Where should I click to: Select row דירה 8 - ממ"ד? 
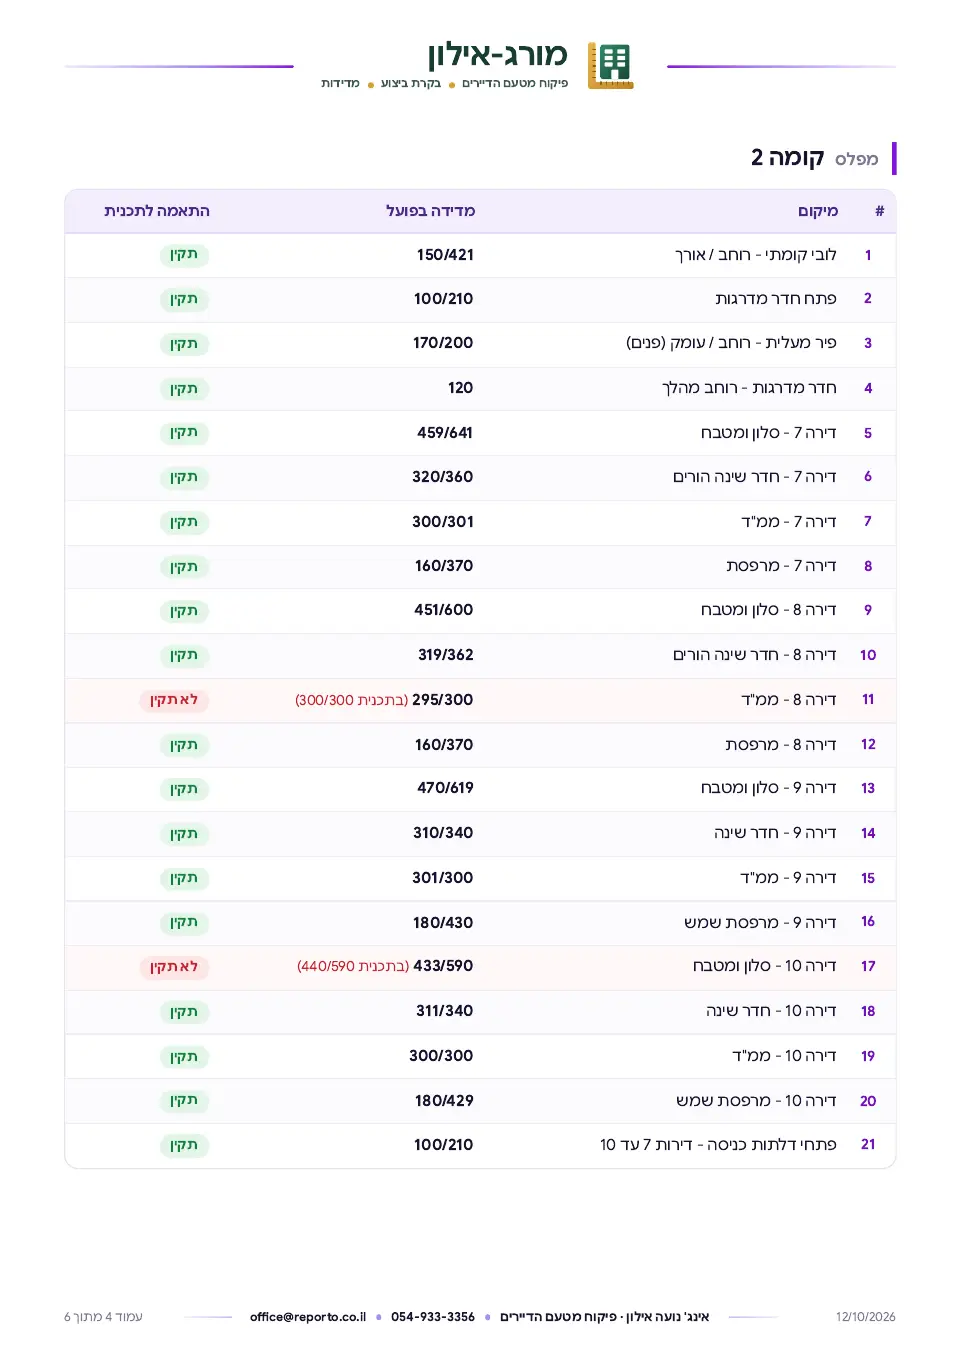pos(480,700)
